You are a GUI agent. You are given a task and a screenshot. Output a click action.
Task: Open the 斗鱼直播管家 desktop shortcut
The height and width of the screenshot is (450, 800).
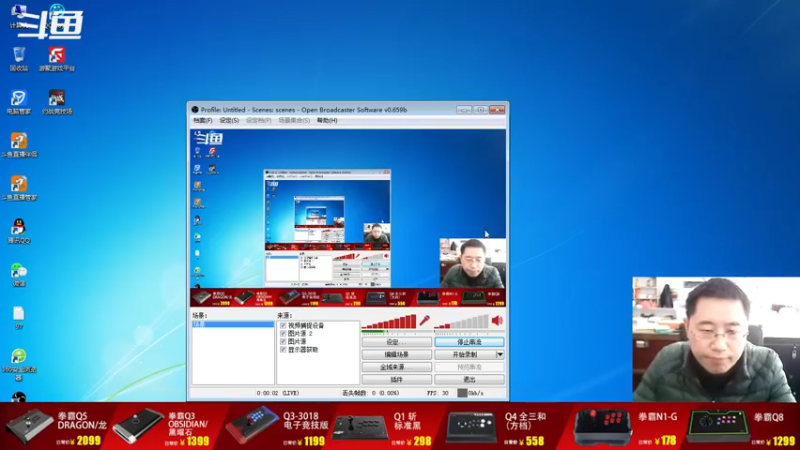point(19,188)
